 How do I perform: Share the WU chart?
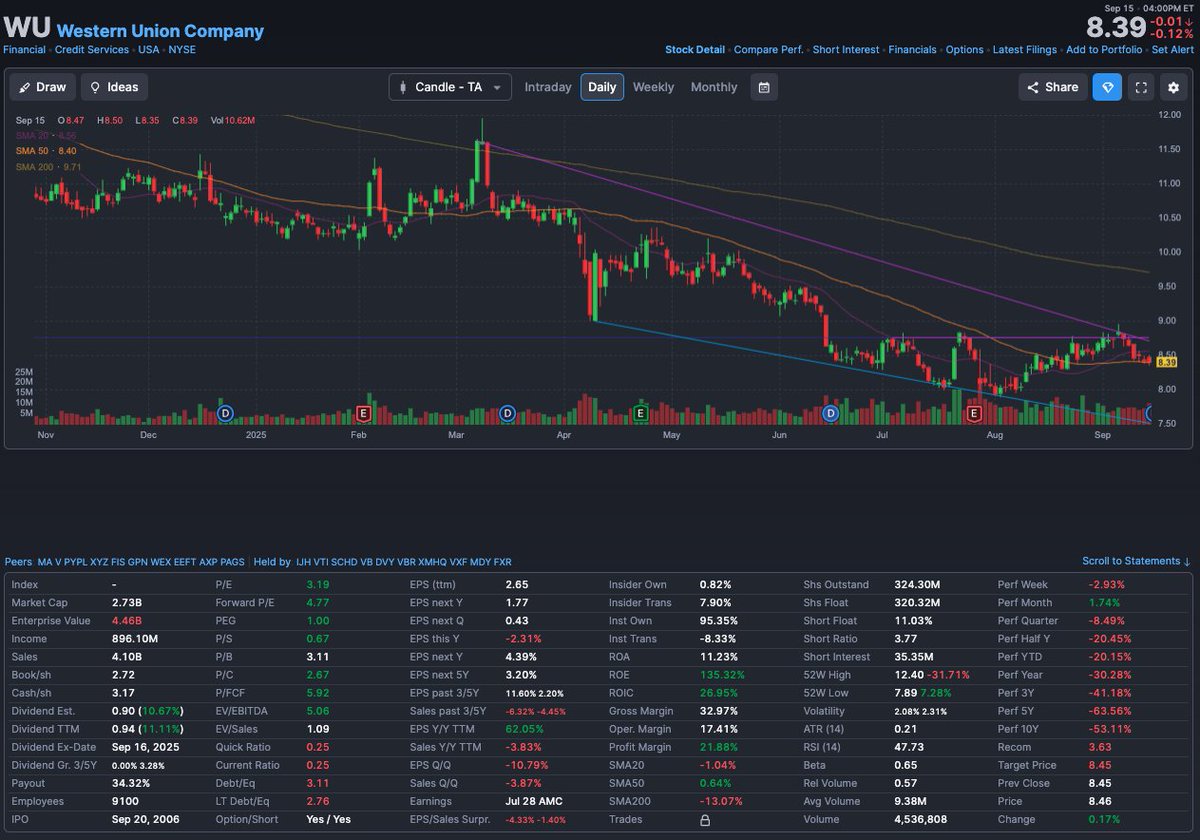click(1052, 87)
